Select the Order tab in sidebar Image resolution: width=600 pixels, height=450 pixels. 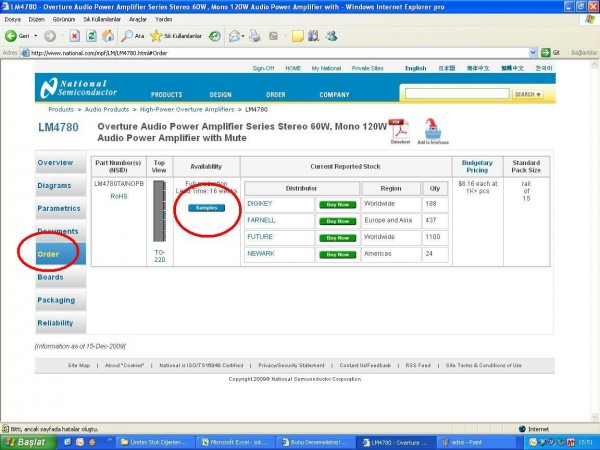tap(48, 254)
